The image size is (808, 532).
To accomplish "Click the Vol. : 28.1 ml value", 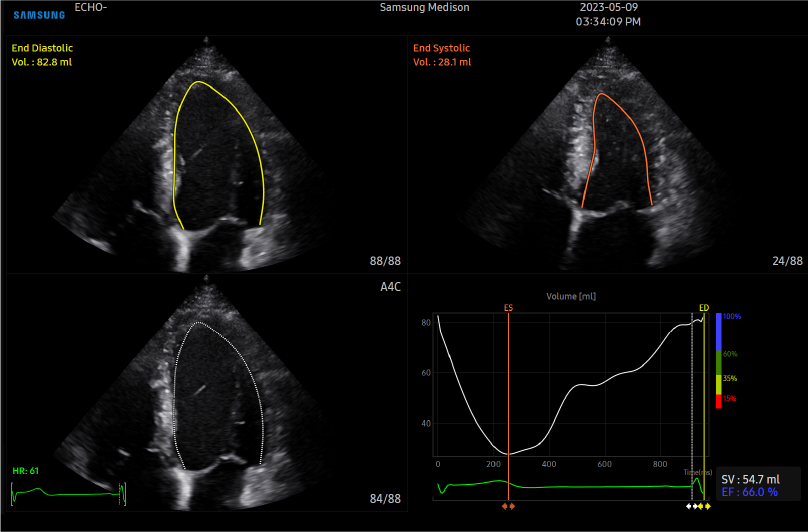I will point(442,62).
